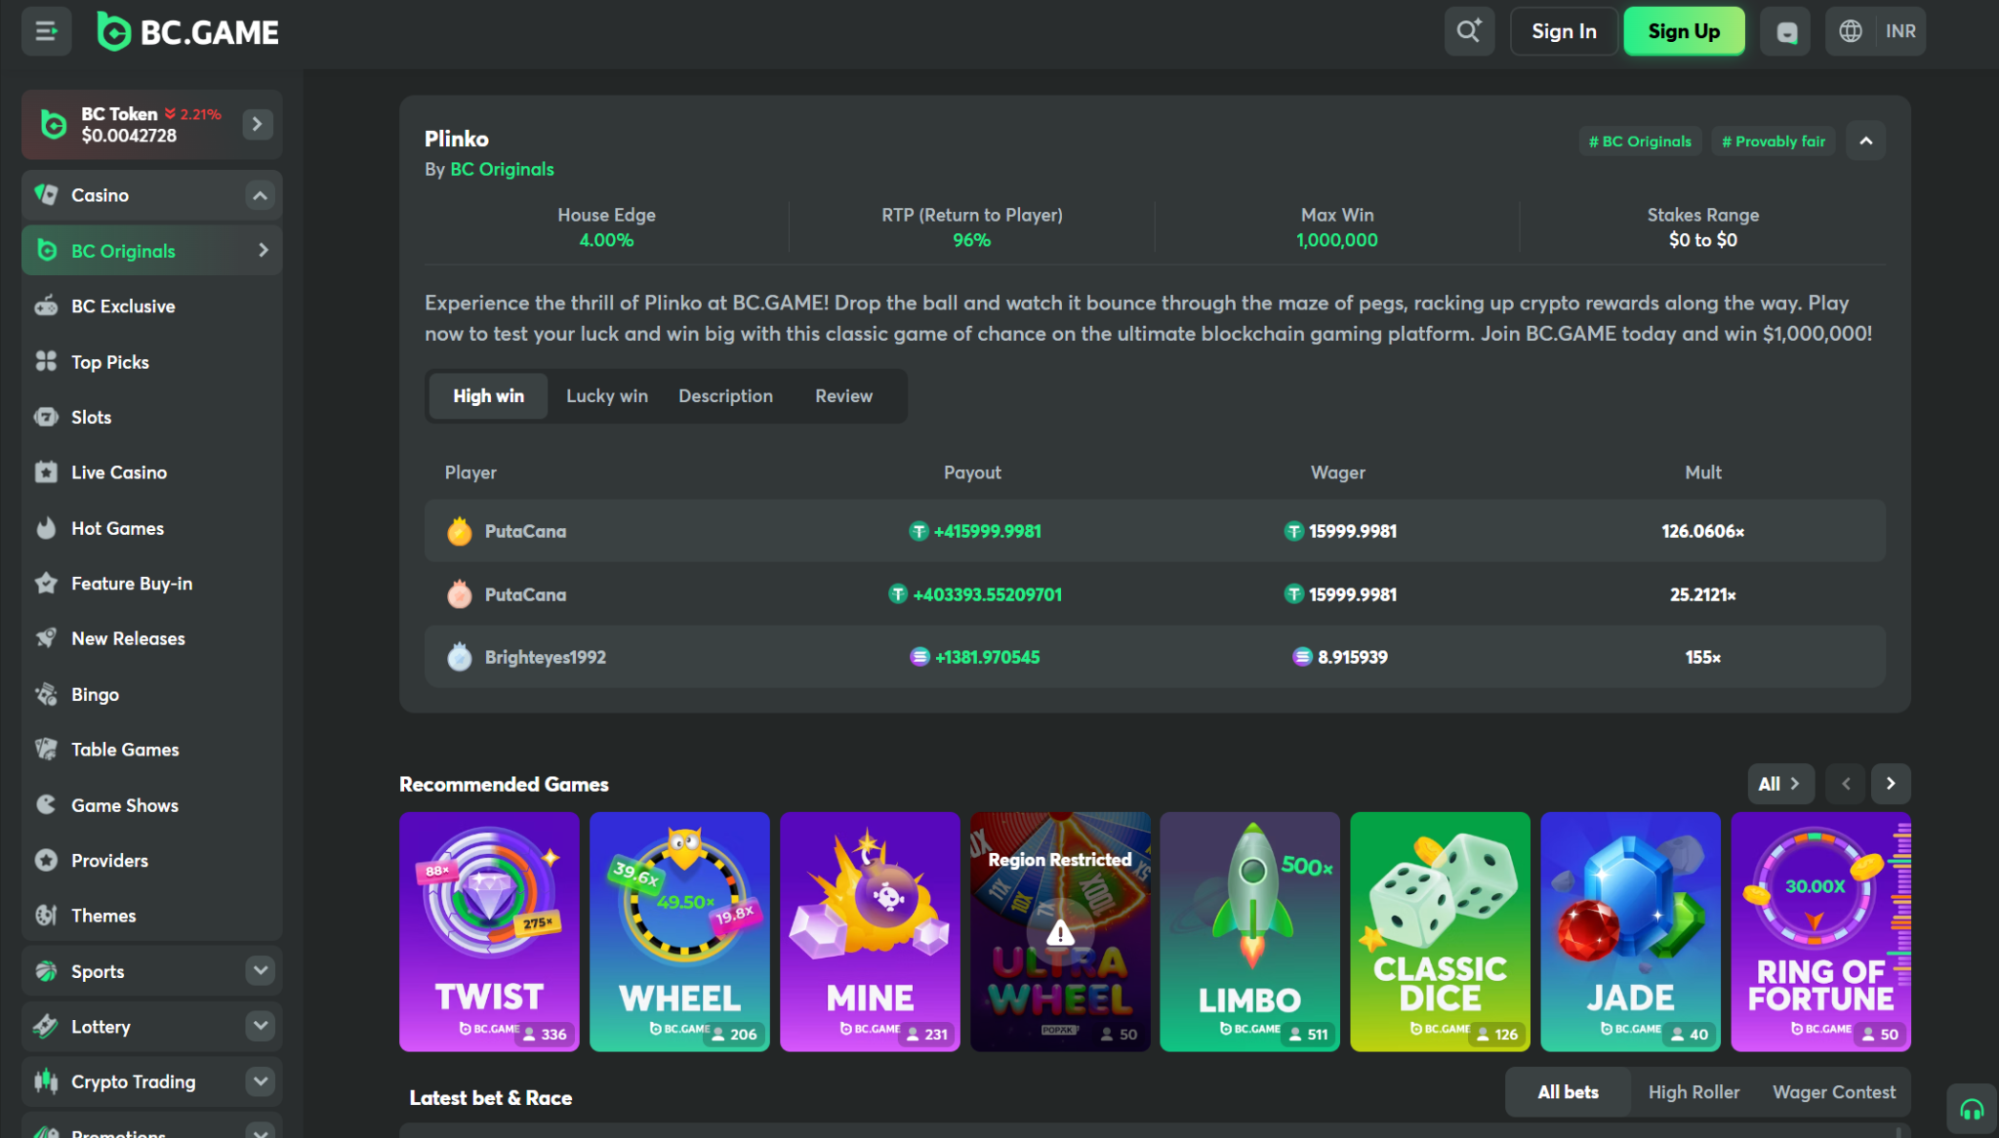Select the High Roller tab

[x=1693, y=1092]
